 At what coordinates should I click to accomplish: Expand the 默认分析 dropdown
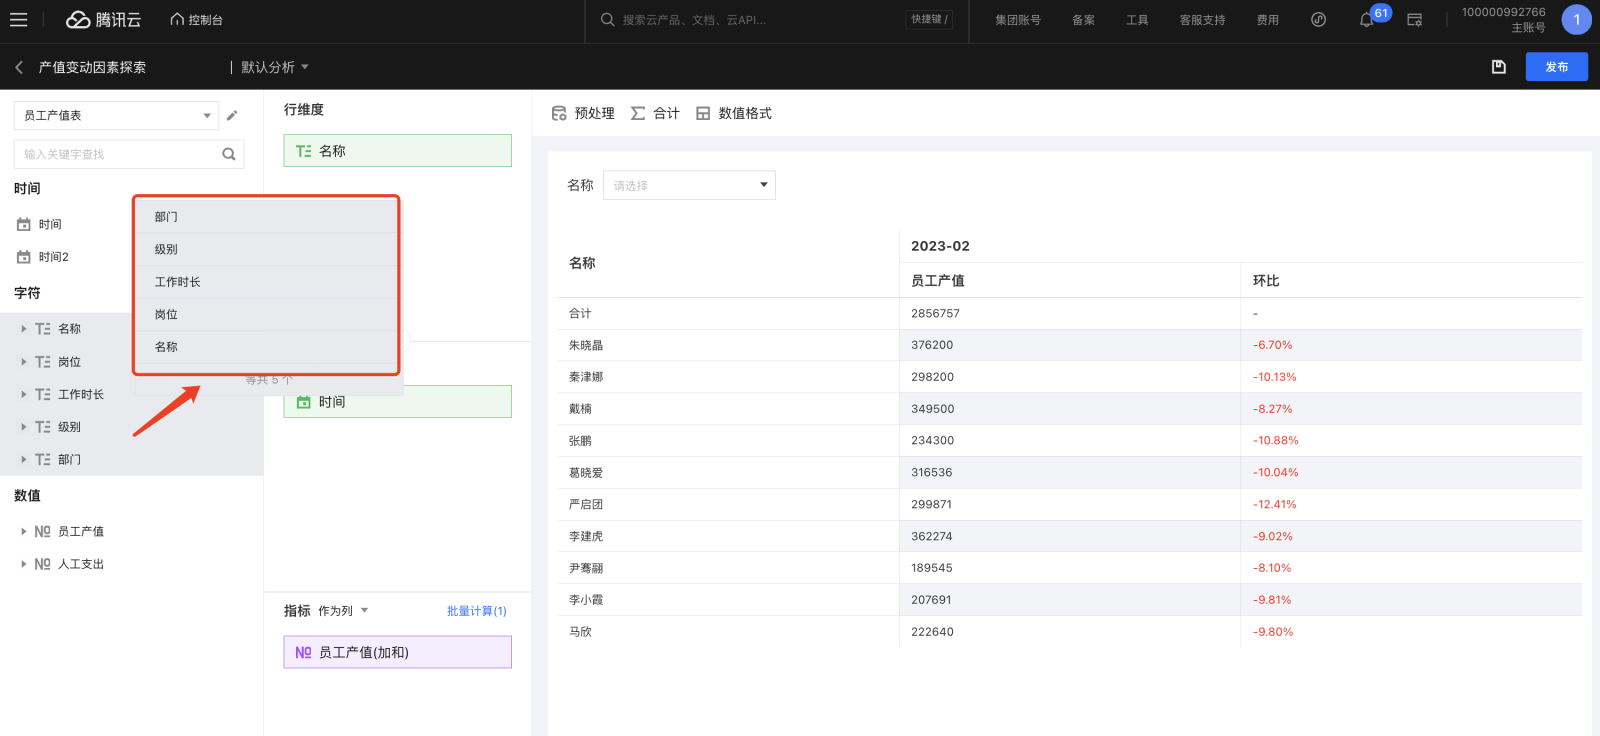pos(275,67)
